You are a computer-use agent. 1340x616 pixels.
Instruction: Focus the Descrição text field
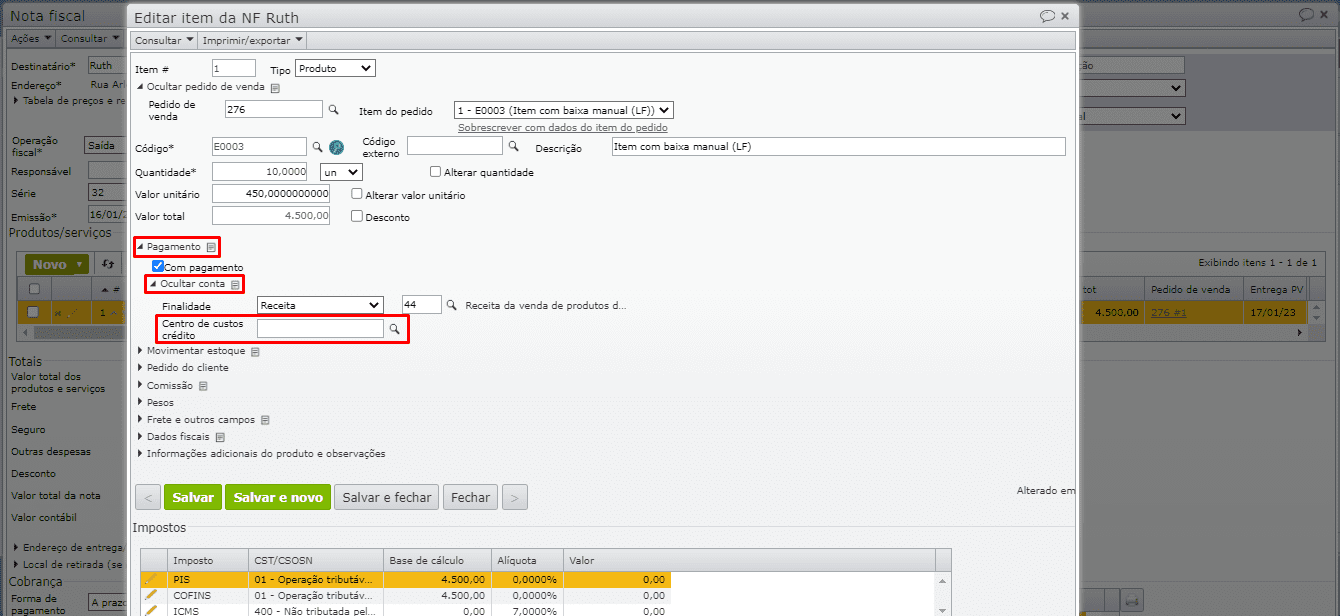coord(839,147)
